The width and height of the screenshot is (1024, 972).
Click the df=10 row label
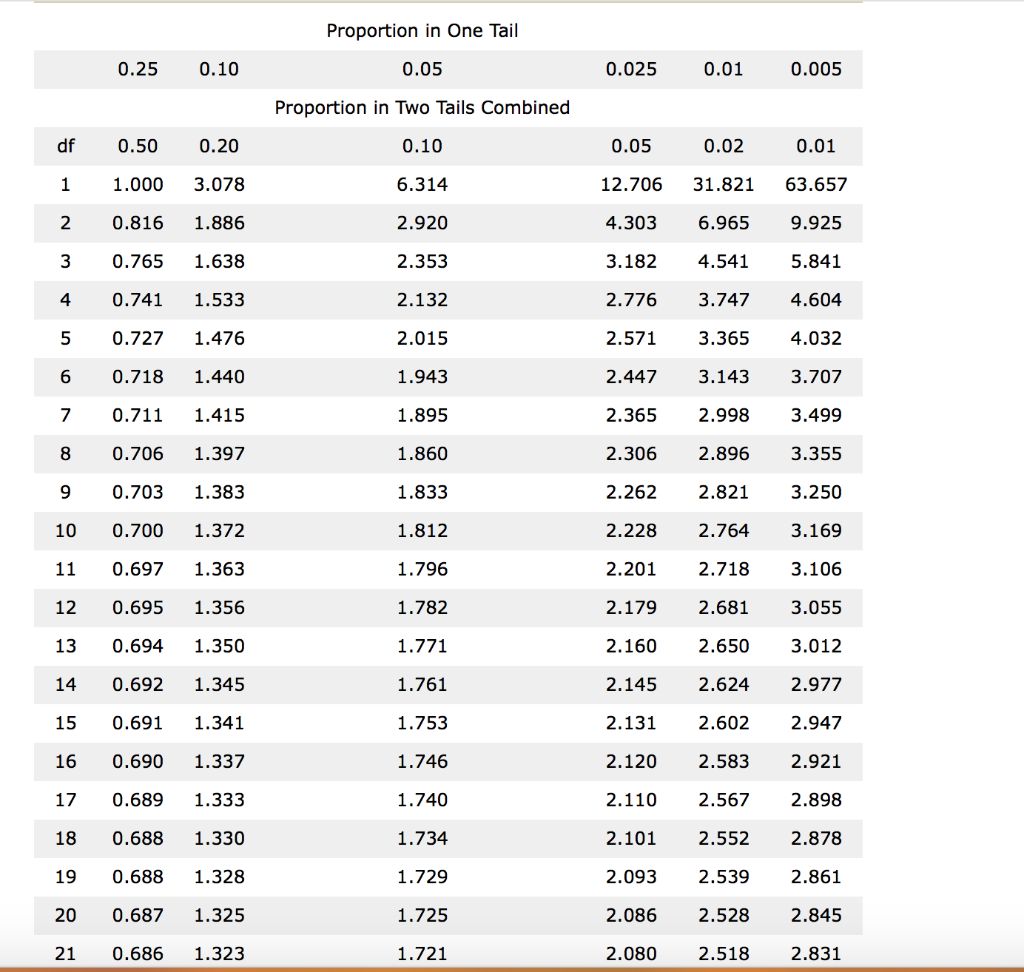coord(65,531)
